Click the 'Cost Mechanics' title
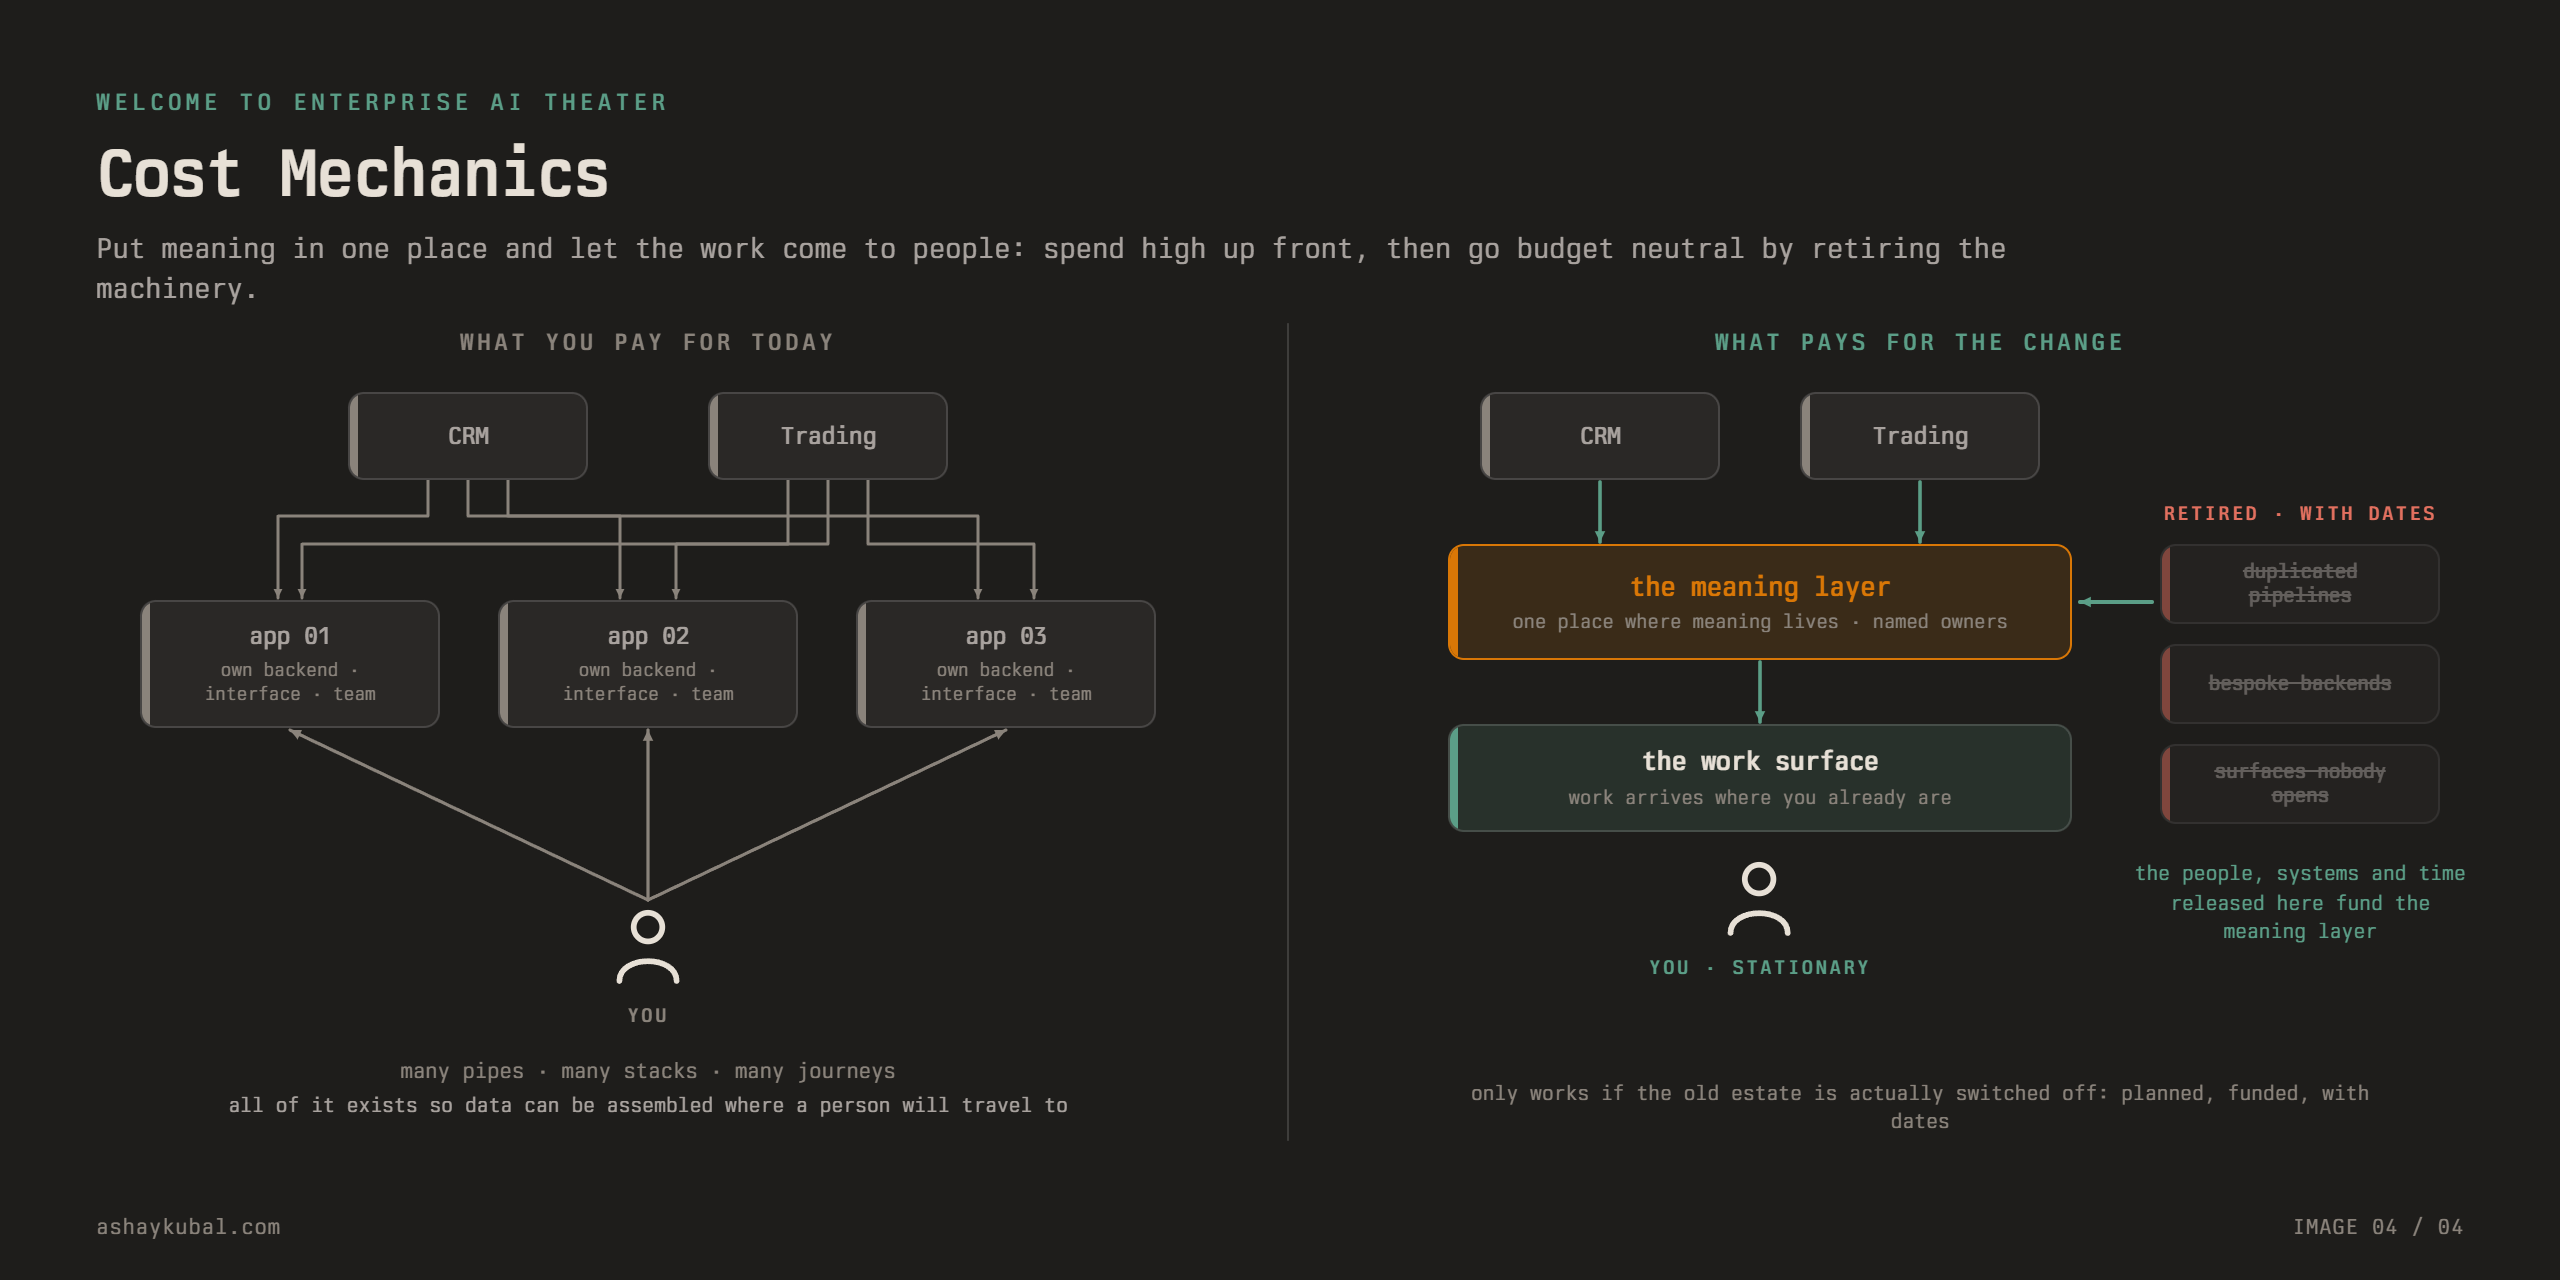The image size is (2560, 1280). tap(354, 174)
